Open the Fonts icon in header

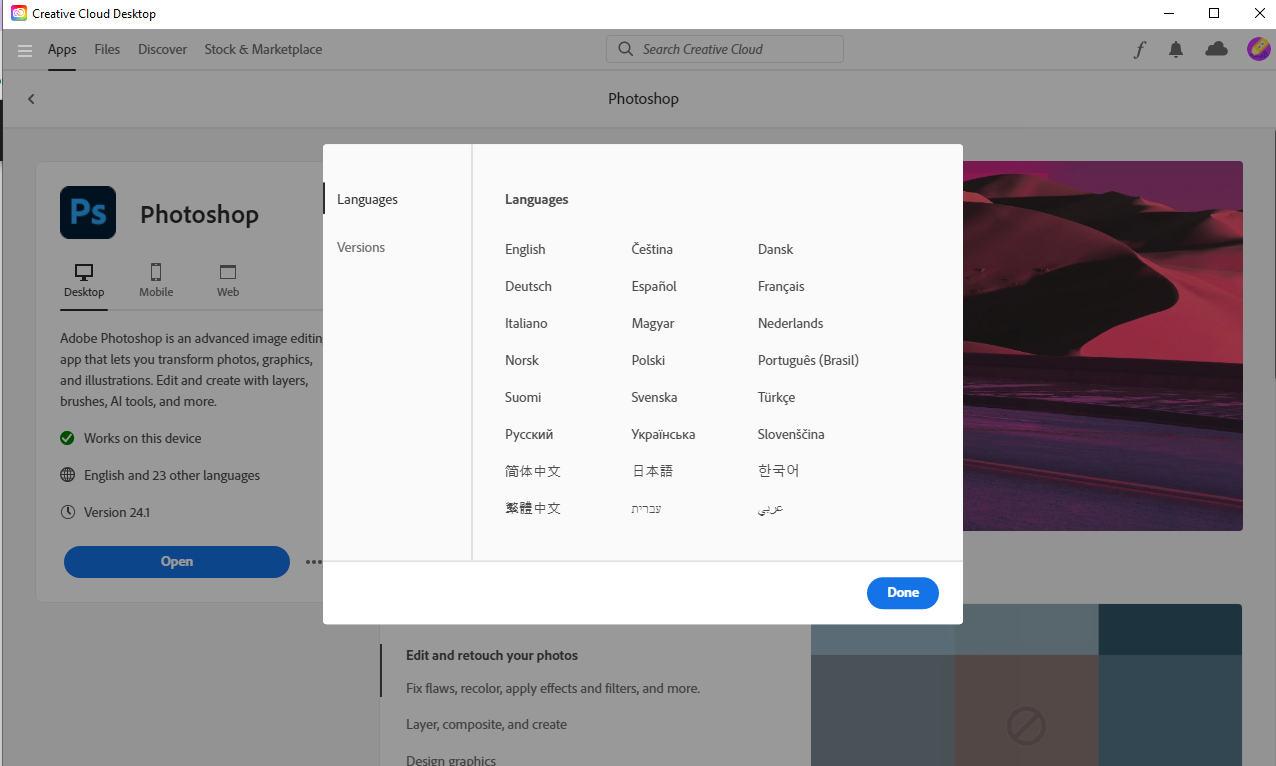click(x=1139, y=49)
